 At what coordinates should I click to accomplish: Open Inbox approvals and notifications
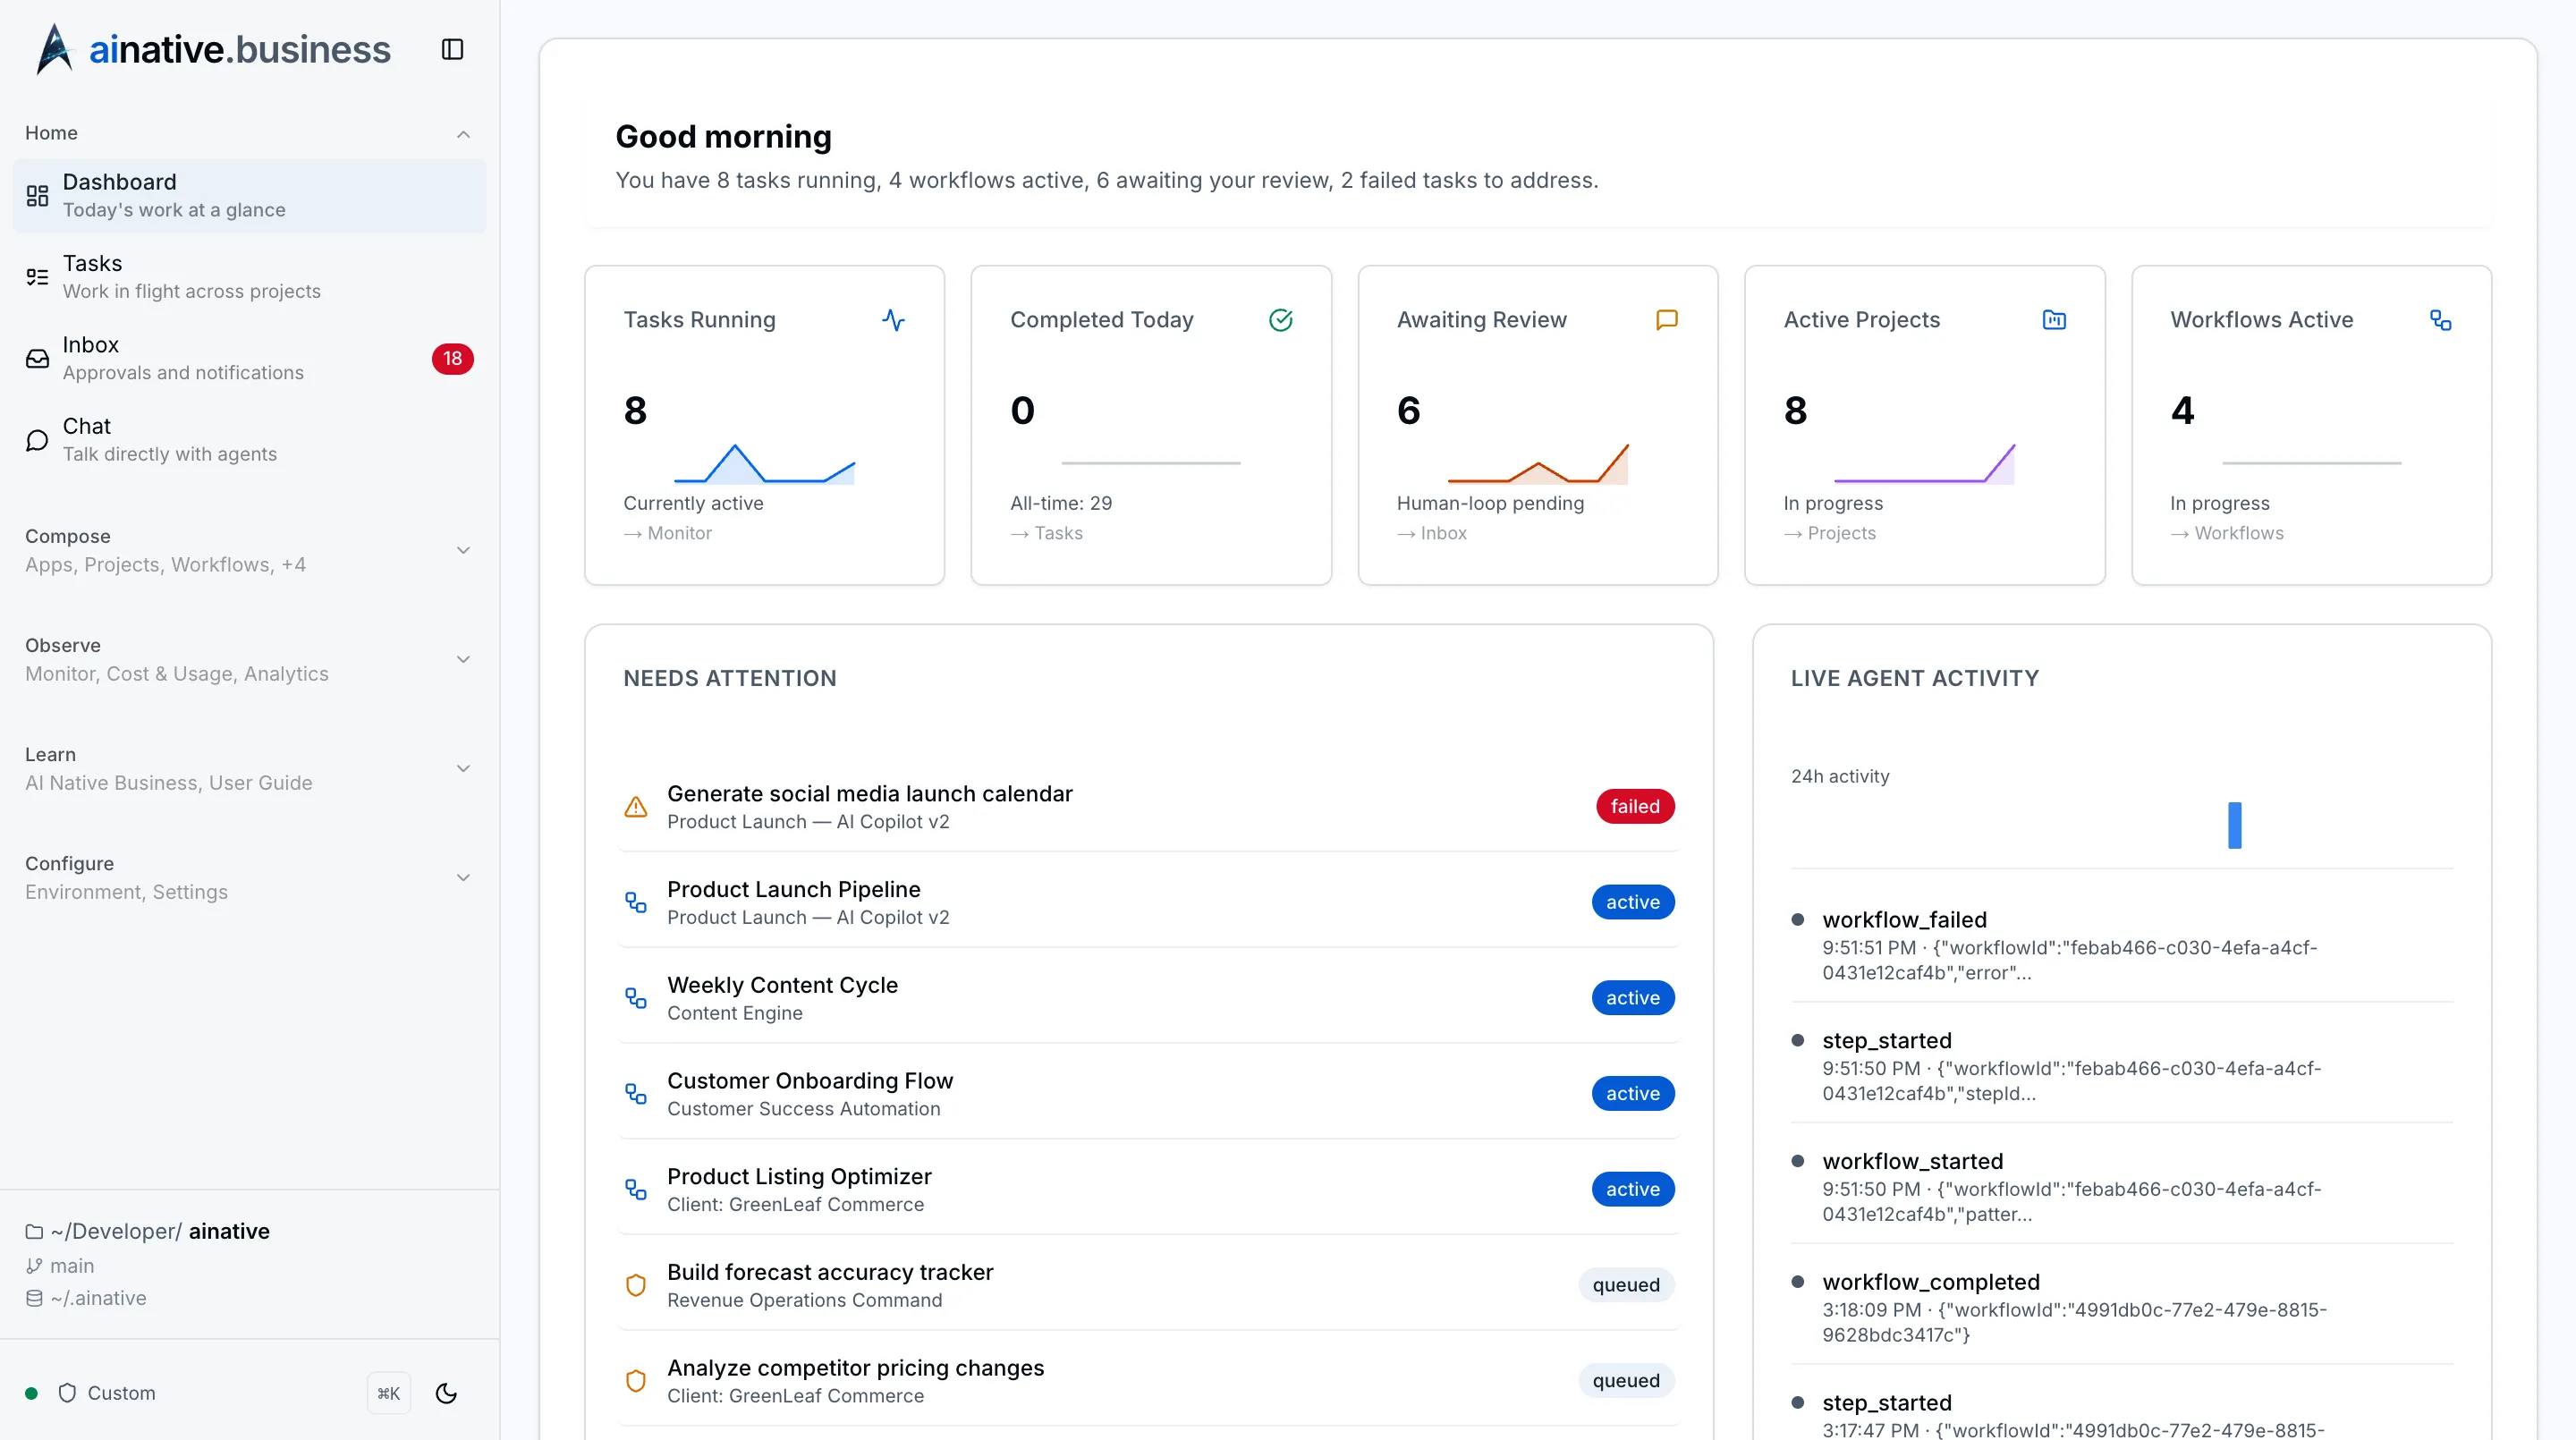(x=249, y=358)
